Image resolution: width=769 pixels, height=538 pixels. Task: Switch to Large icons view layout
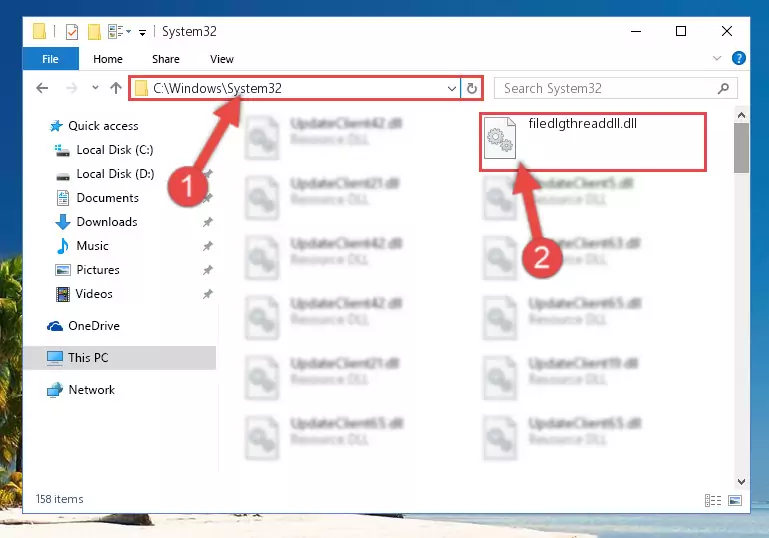(735, 500)
